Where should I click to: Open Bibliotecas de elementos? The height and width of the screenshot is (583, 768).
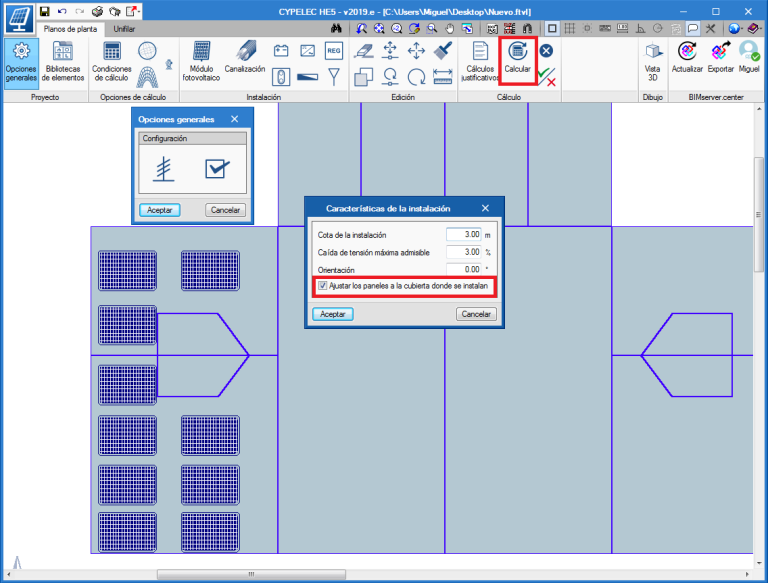[x=63, y=60]
